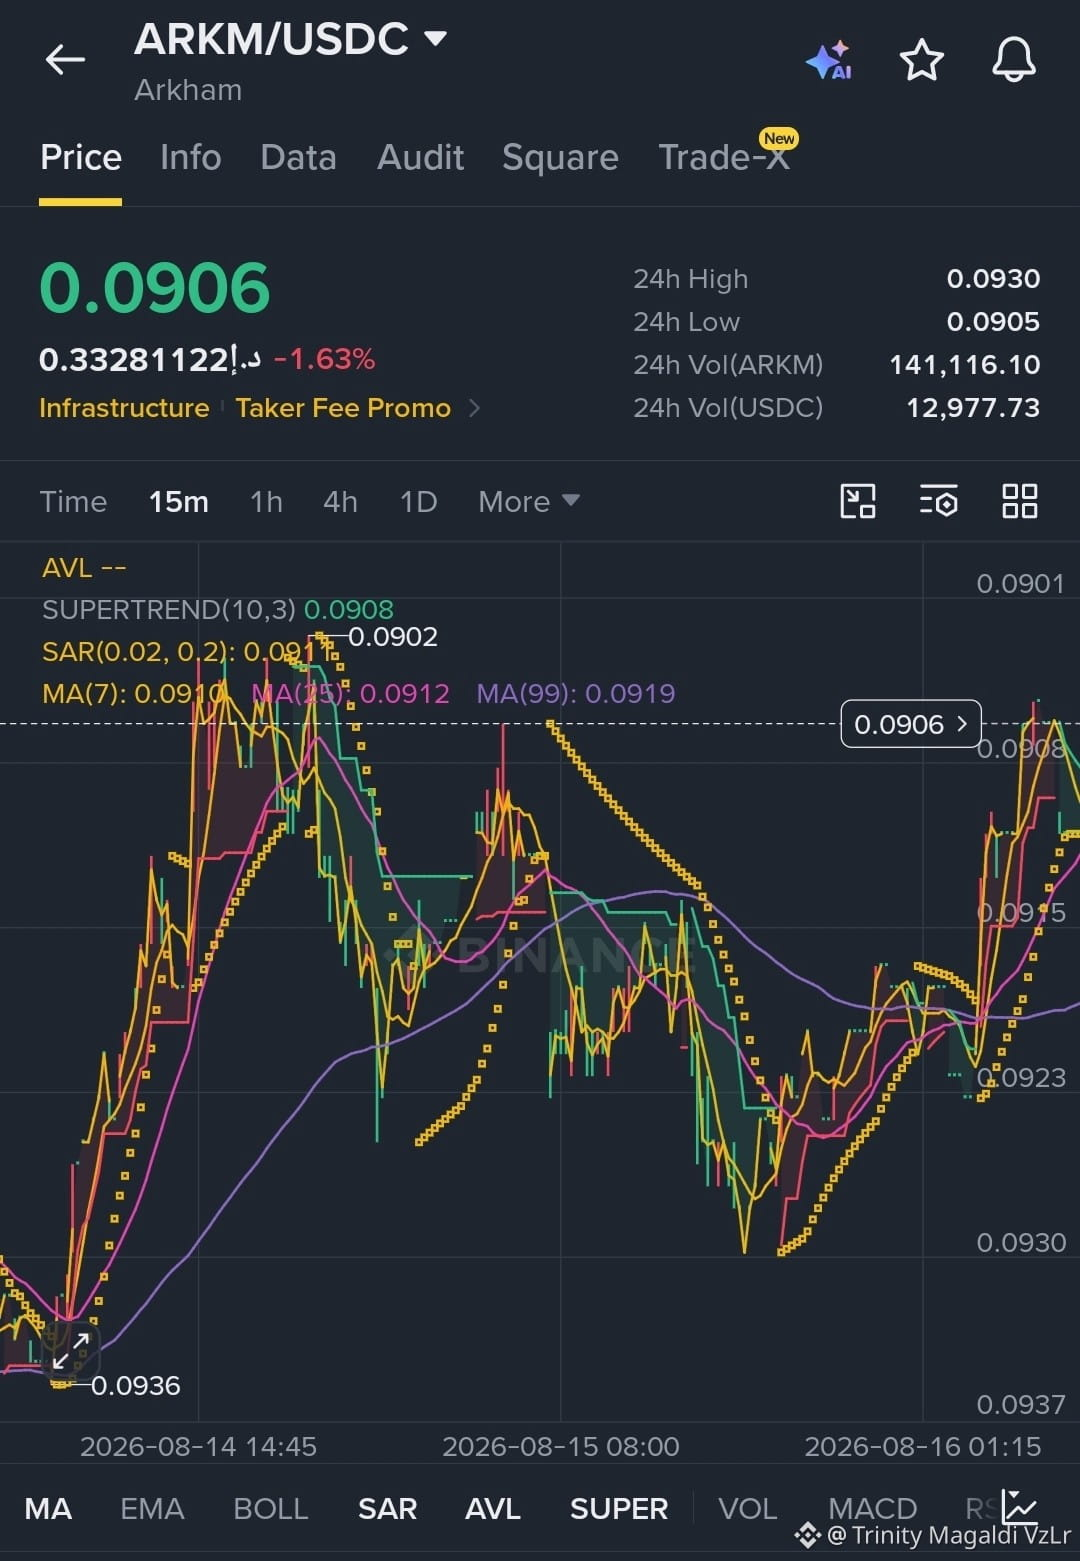Toggle the BOLL indicator
Image resolution: width=1080 pixels, height=1561 pixels.
coord(270,1508)
